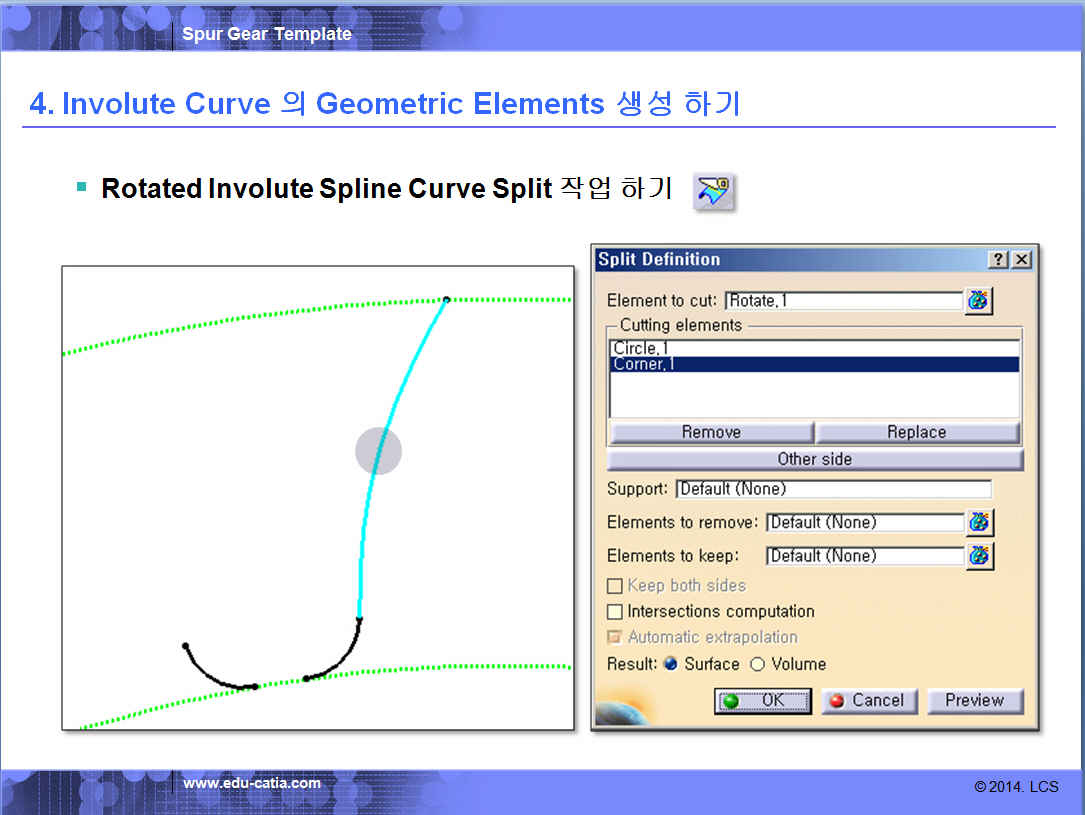Close the Split Definition dialog with X

coord(1021,260)
